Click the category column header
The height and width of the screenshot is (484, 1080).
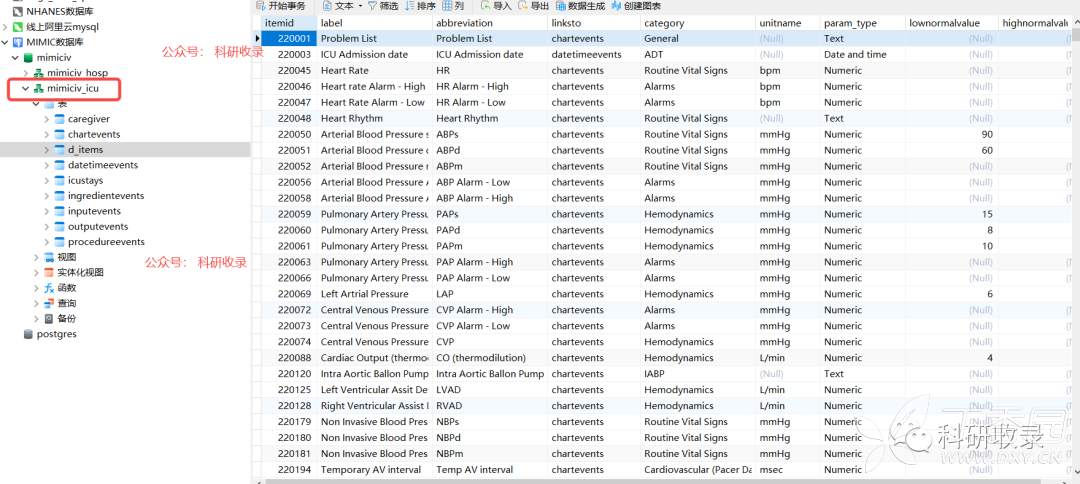coord(664,22)
